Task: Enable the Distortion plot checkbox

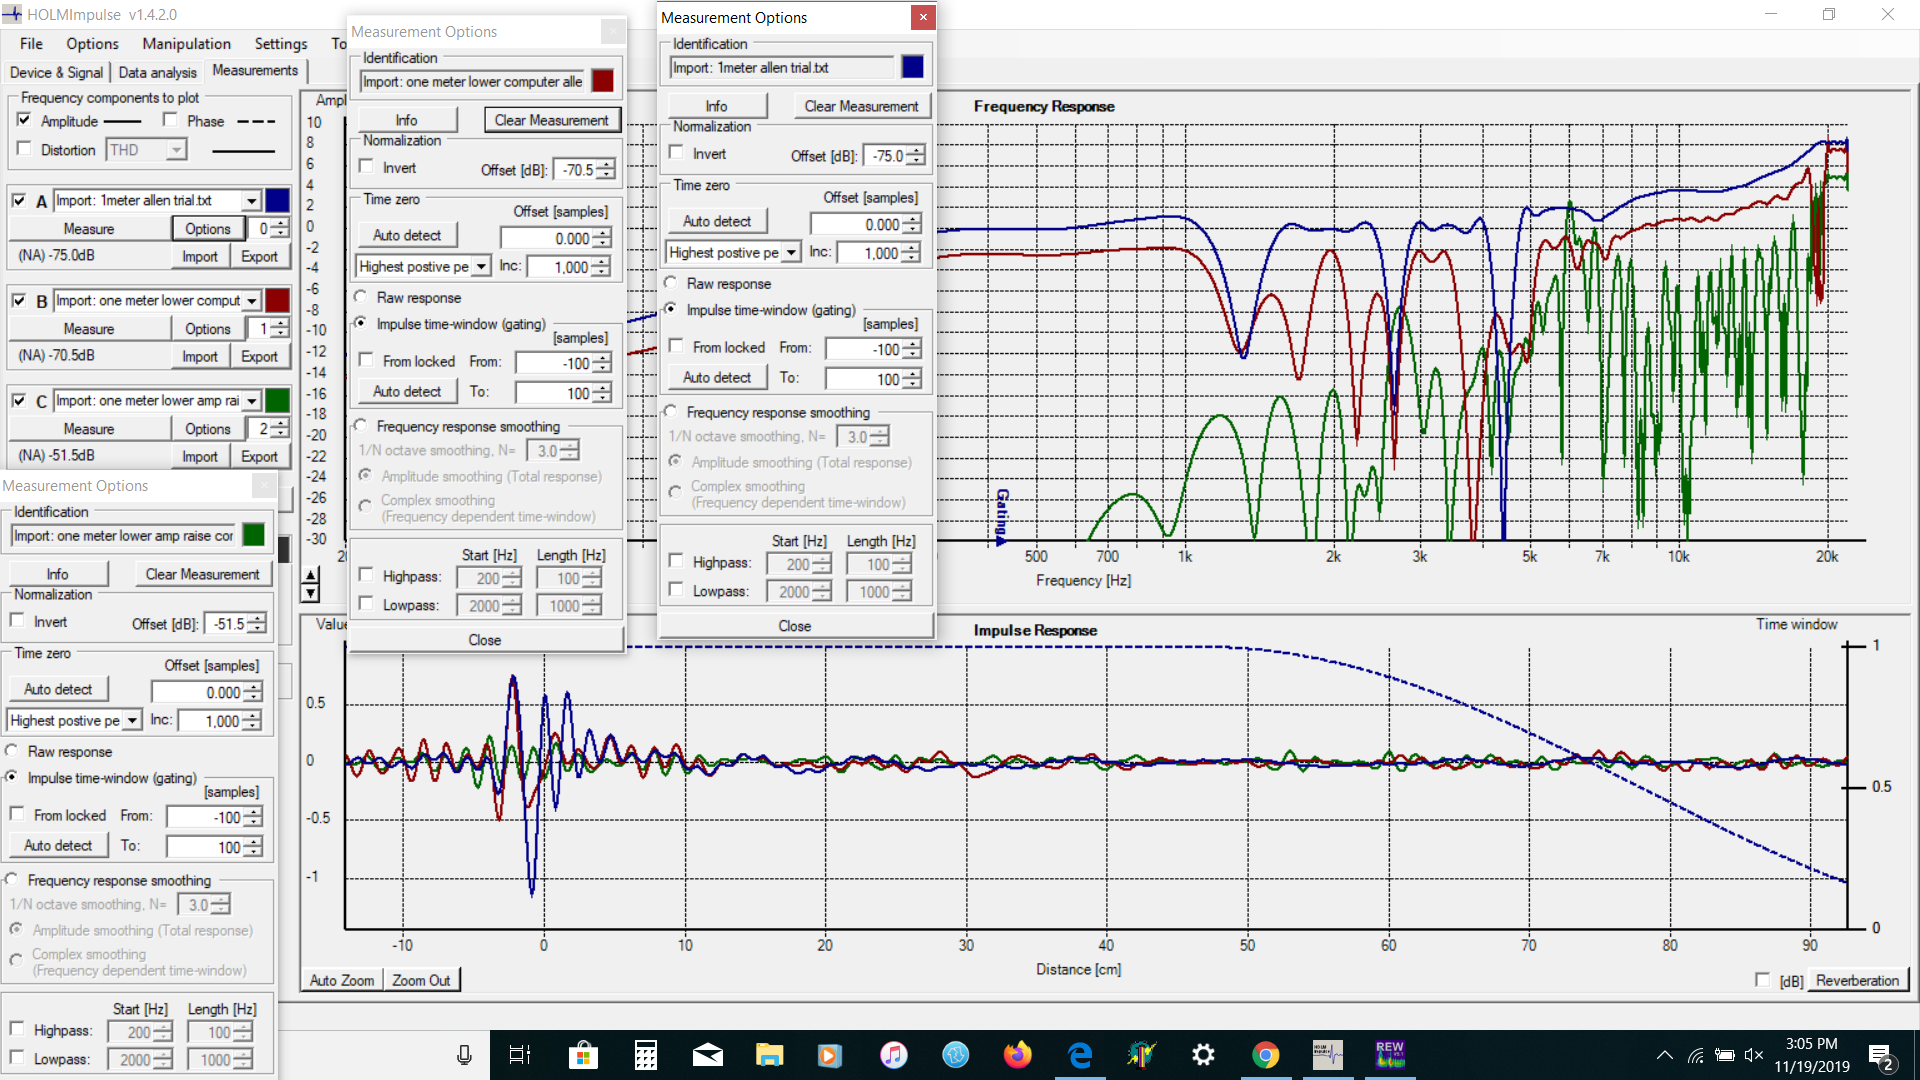Action: tap(25, 149)
